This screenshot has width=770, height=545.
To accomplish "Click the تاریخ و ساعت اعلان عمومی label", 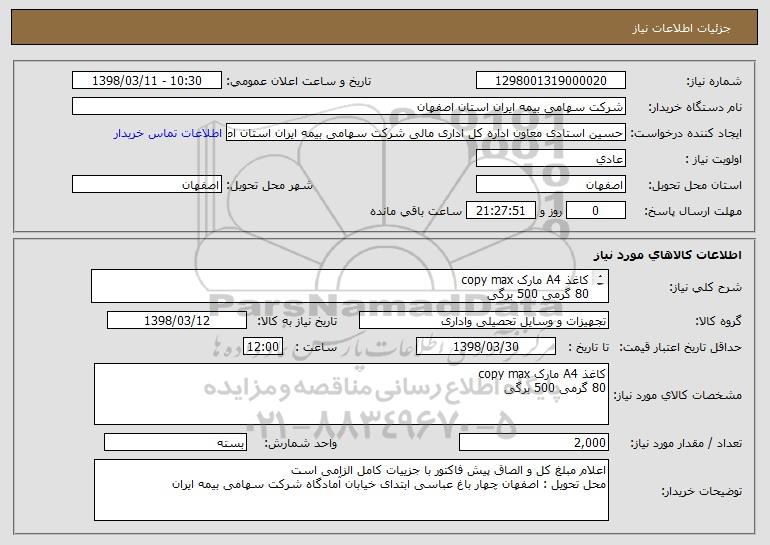I will coord(299,81).
